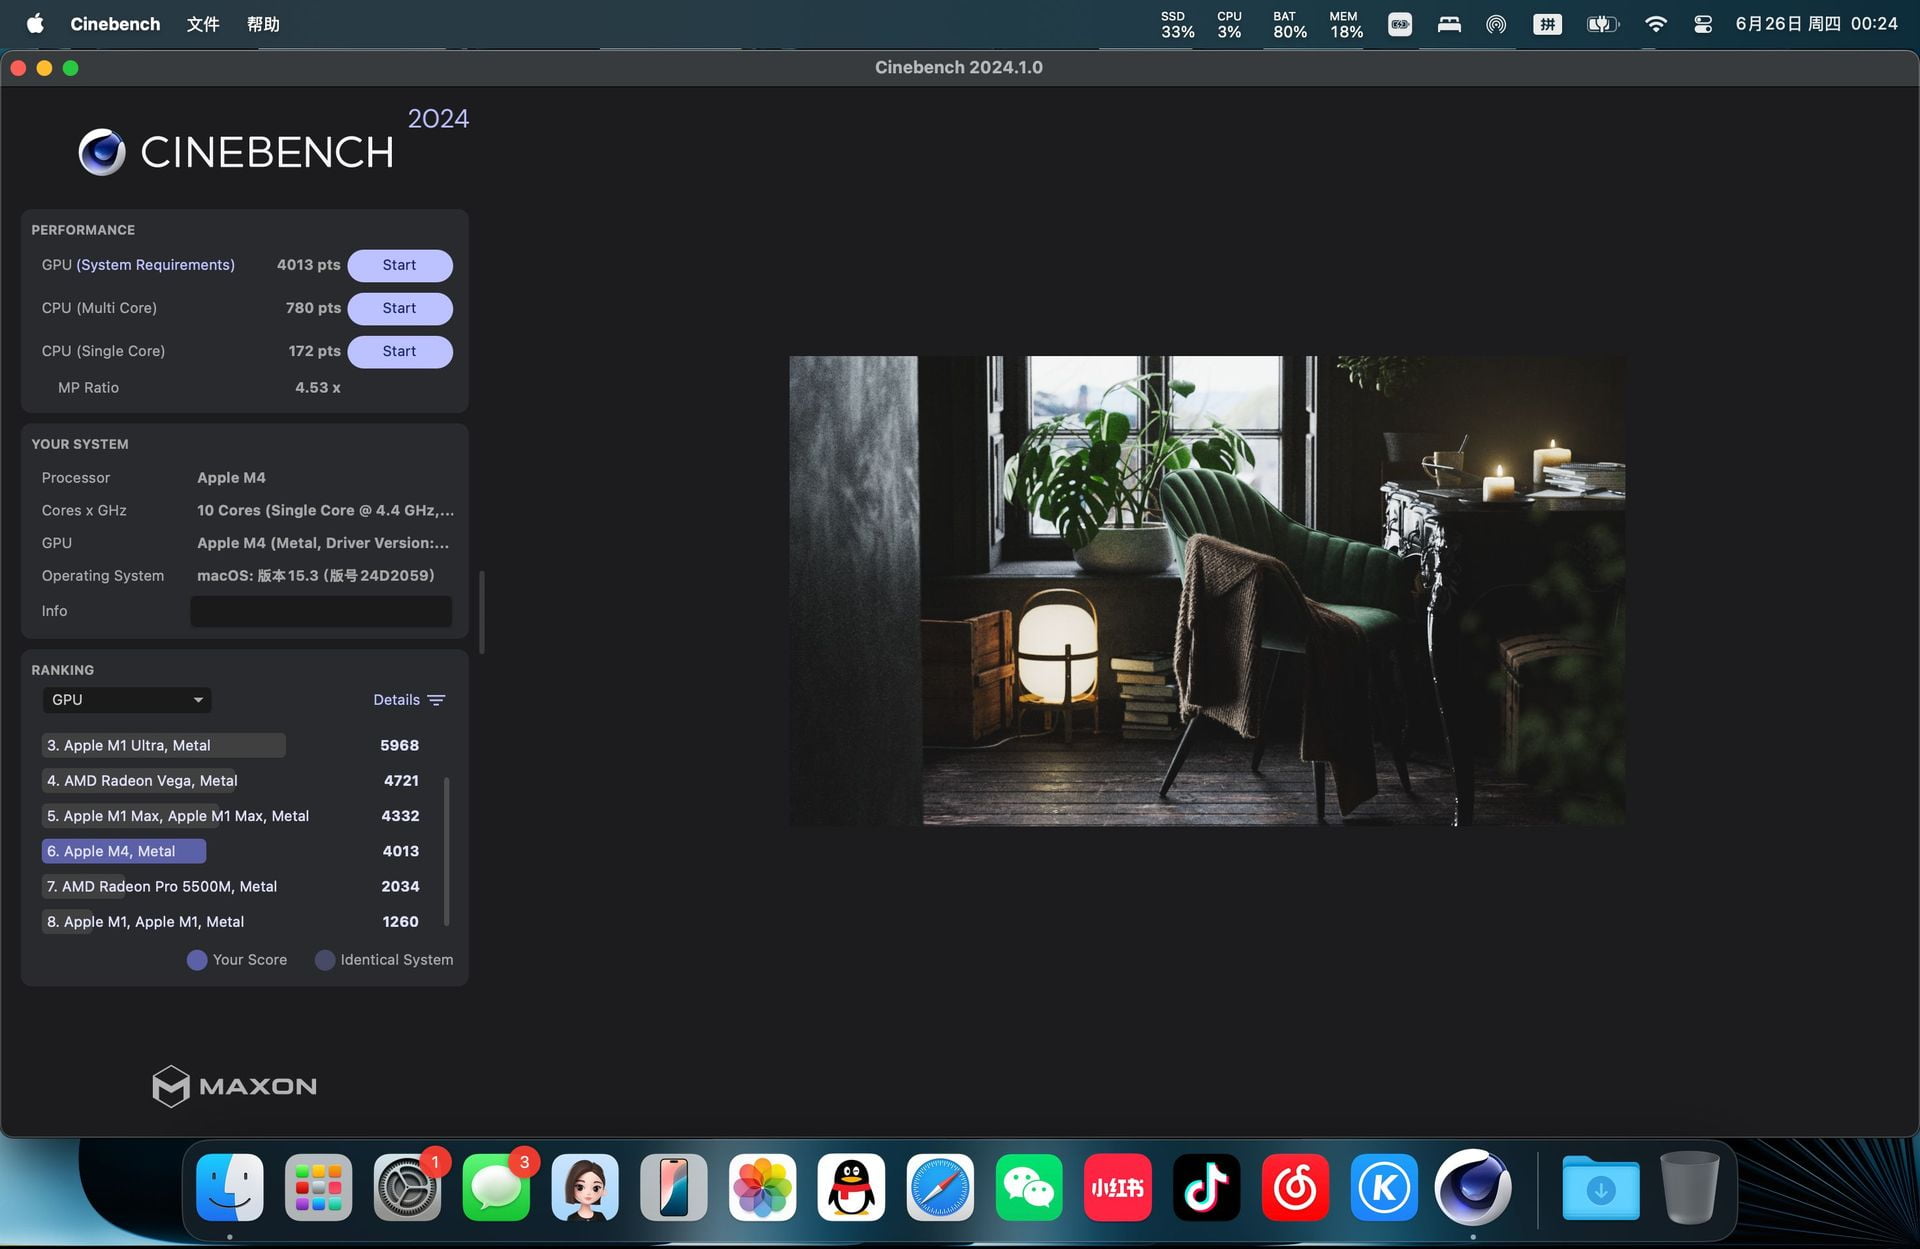This screenshot has width=1920, height=1249.
Task: Open Safari from the Dock
Action: click(x=940, y=1187)
